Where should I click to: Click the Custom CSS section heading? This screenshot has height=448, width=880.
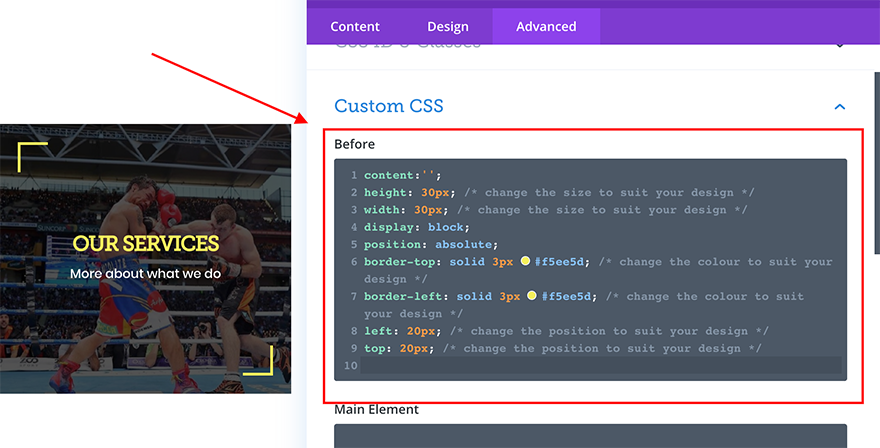388,106
